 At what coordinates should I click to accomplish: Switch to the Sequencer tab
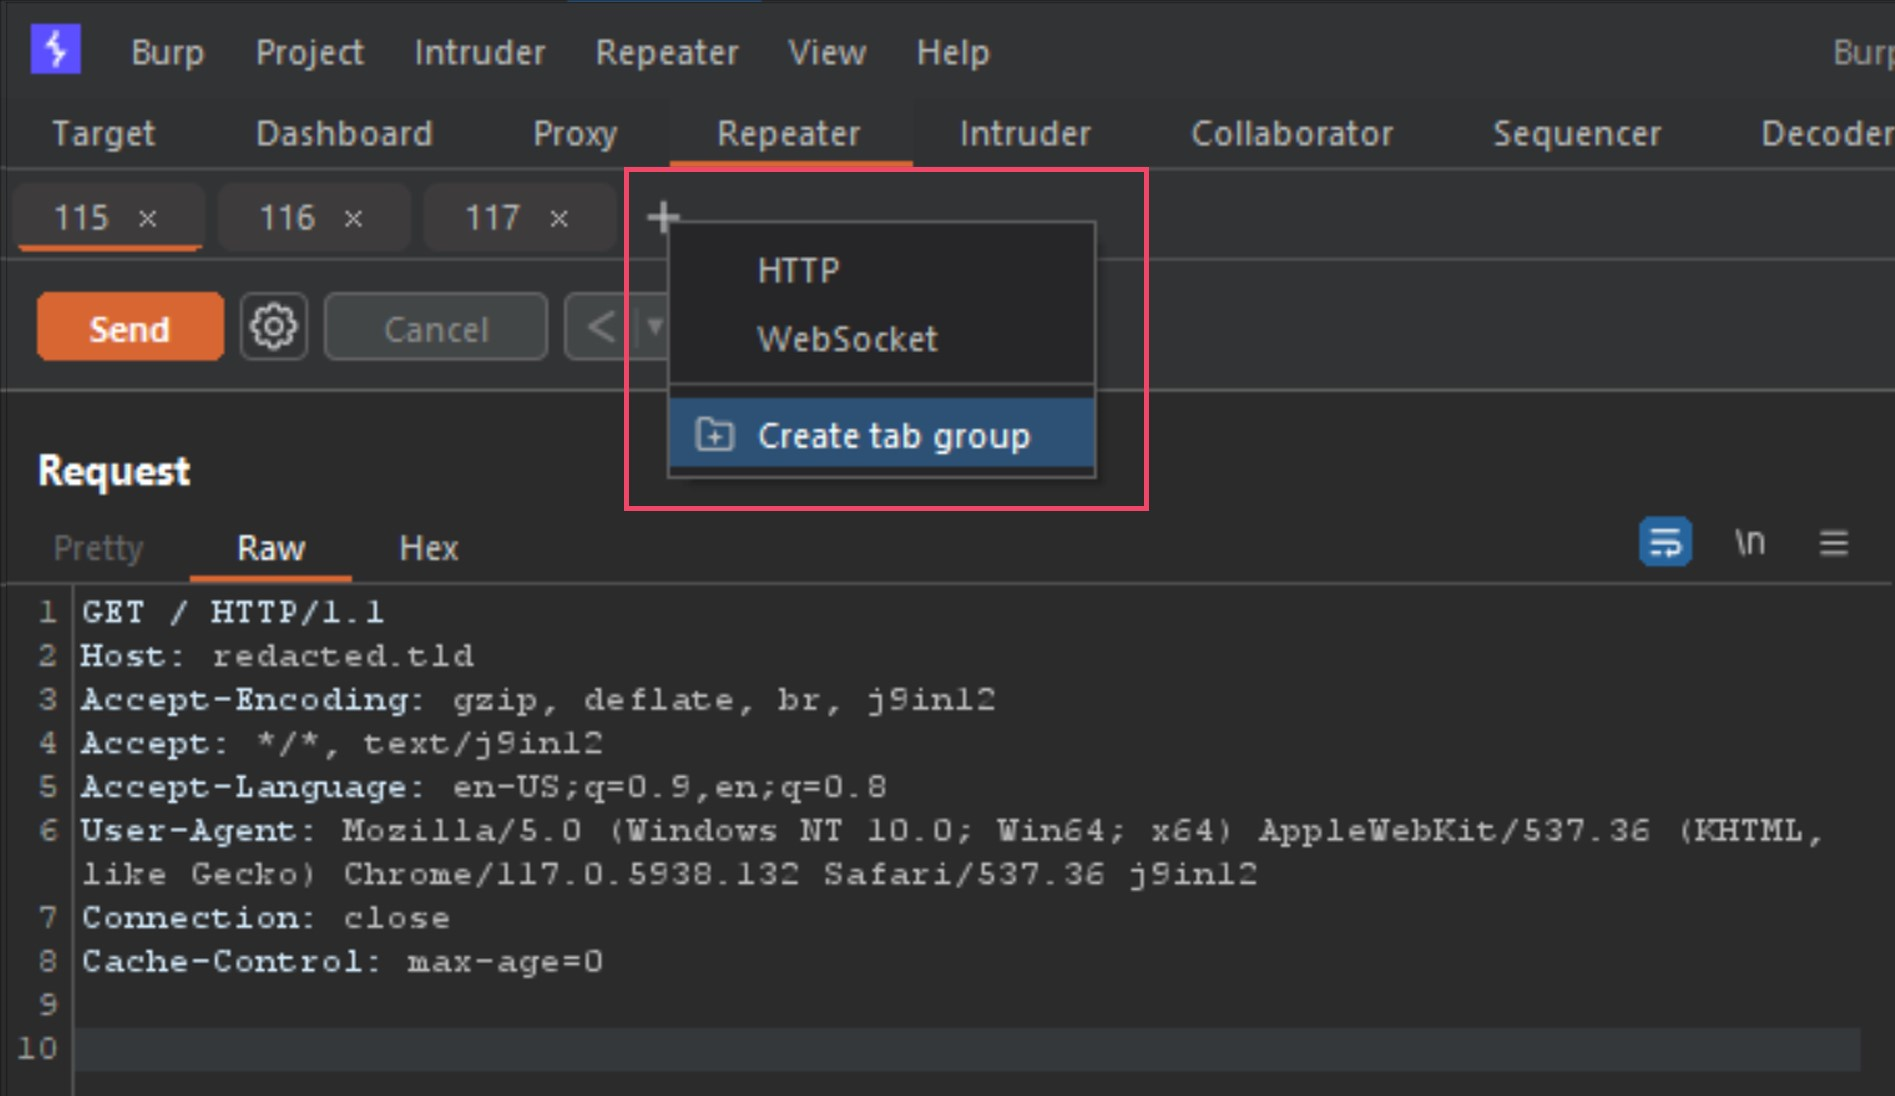pyautogui.click(x=1577, y=134)
